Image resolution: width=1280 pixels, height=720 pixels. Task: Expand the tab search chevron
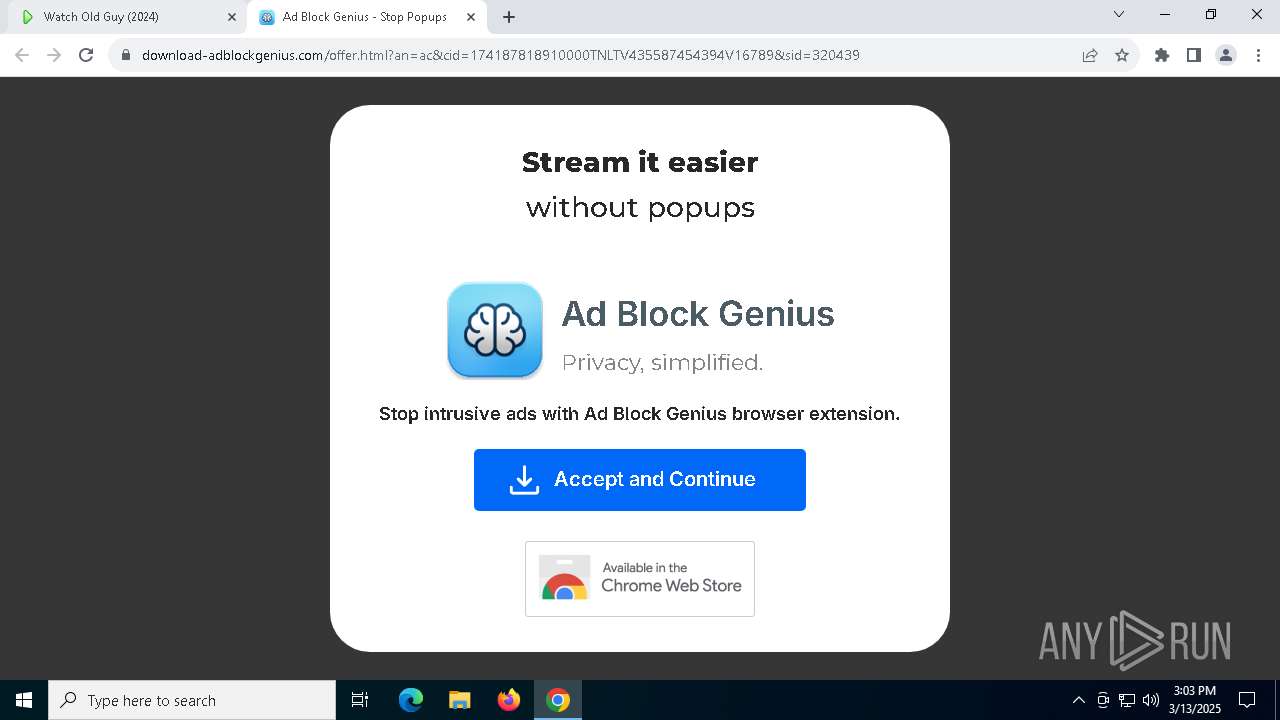tap(1119, 14)
